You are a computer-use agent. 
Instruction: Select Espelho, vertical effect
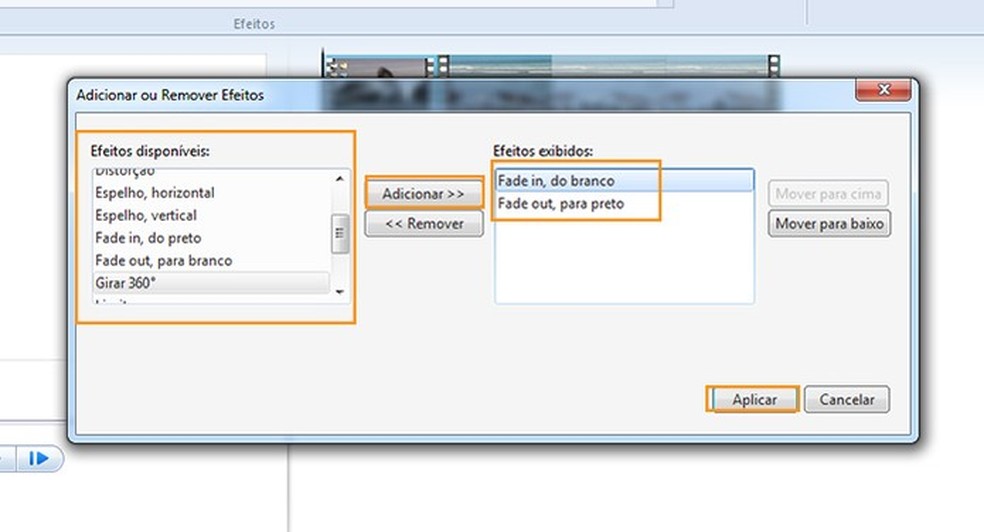(211, 215)
